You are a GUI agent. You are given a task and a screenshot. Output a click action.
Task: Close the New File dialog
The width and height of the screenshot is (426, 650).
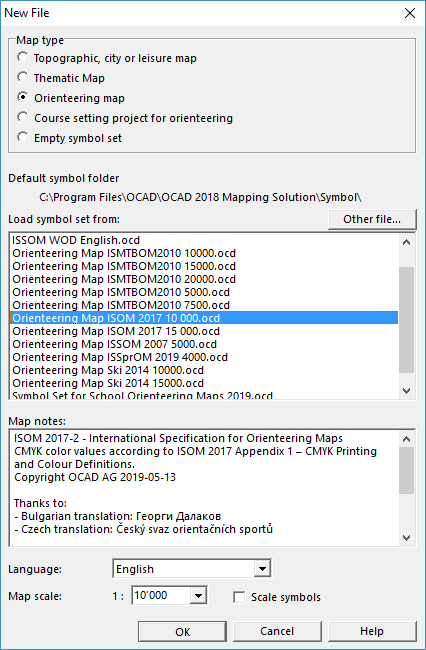[x=410, y=13]
